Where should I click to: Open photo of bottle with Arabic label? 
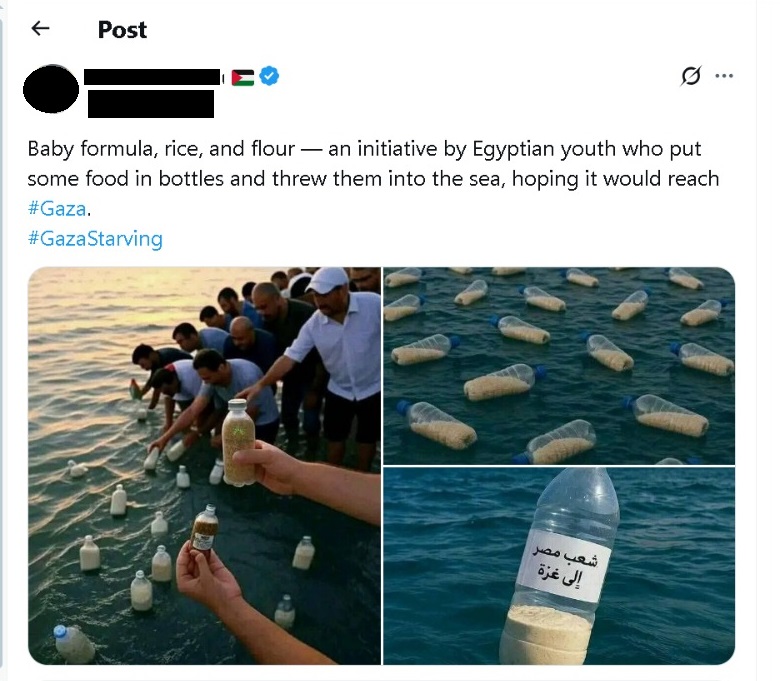(559, 566)
